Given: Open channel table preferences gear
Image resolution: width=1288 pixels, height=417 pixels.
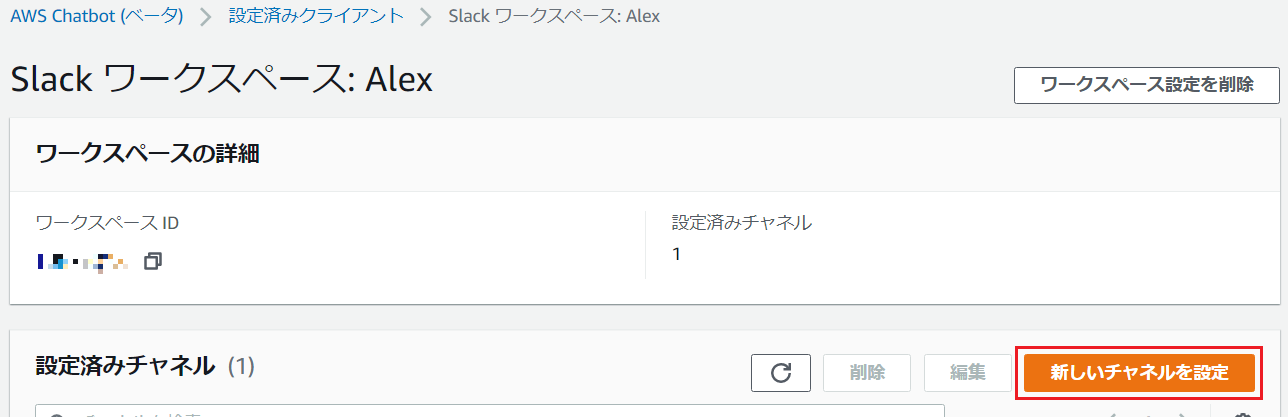Looking at the screenshot, I should (1242, 413).
